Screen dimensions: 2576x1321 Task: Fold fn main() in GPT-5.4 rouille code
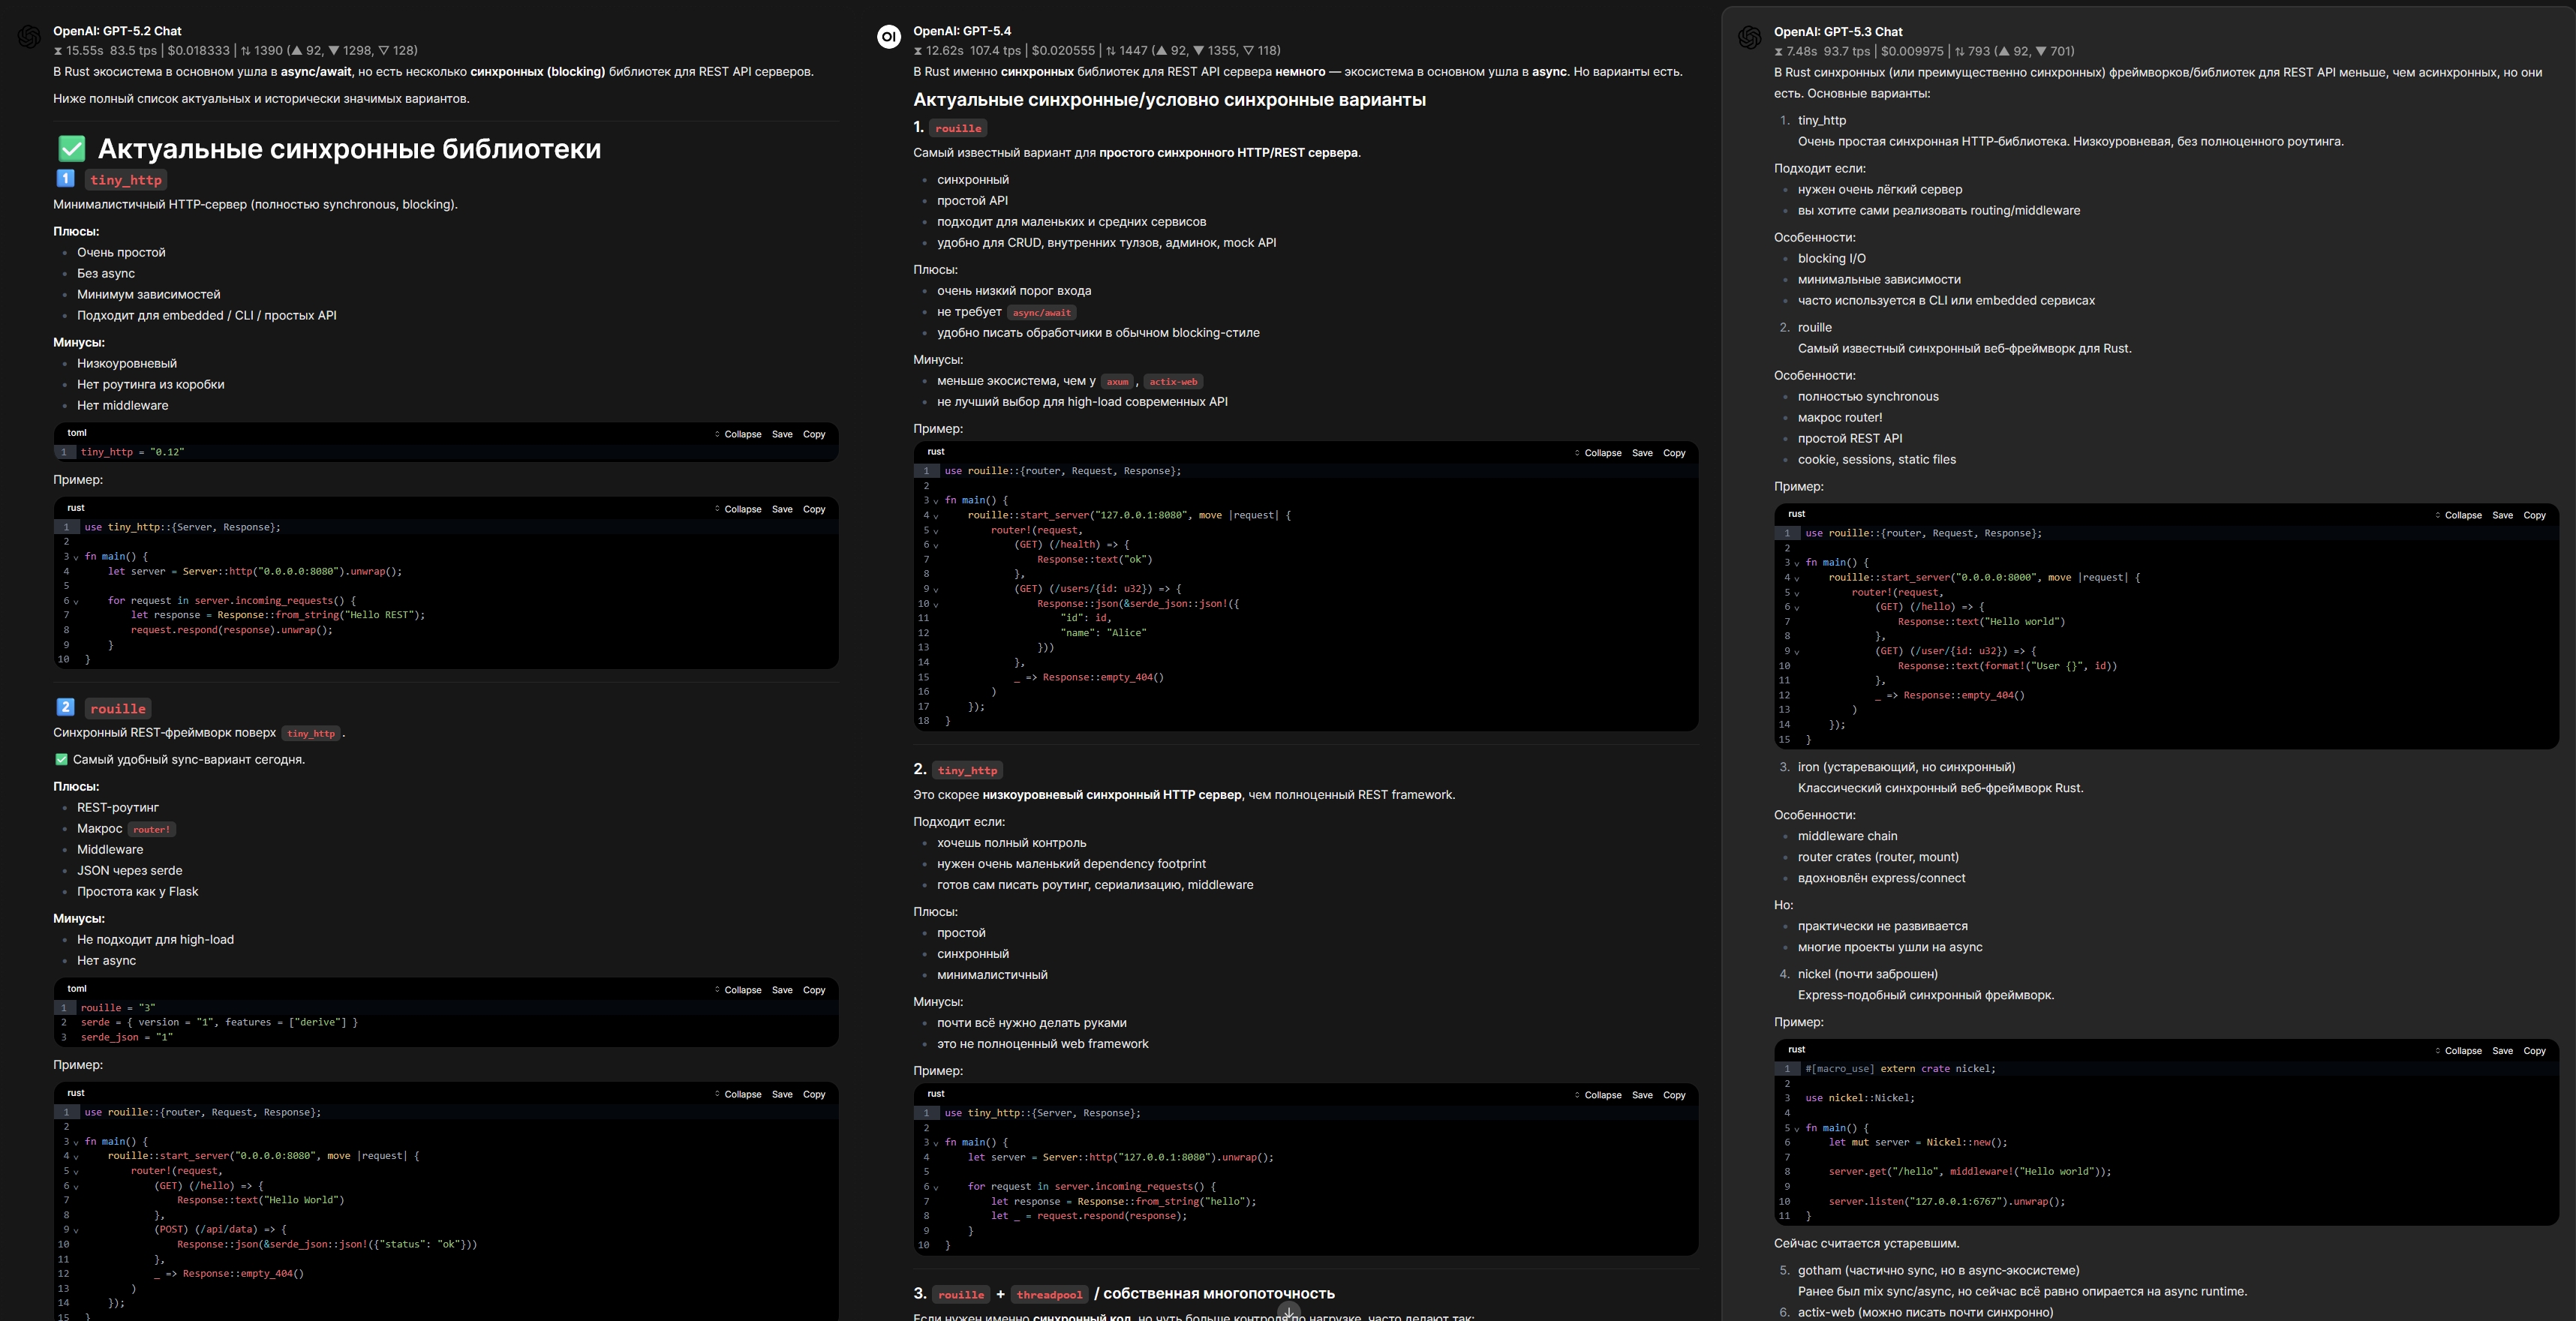(x=936, y=501)
